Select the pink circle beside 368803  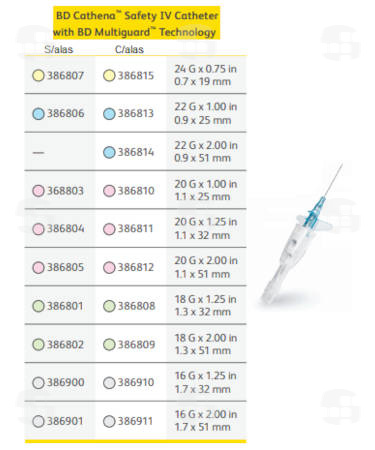pyautogui.click(x=38, y=191)
